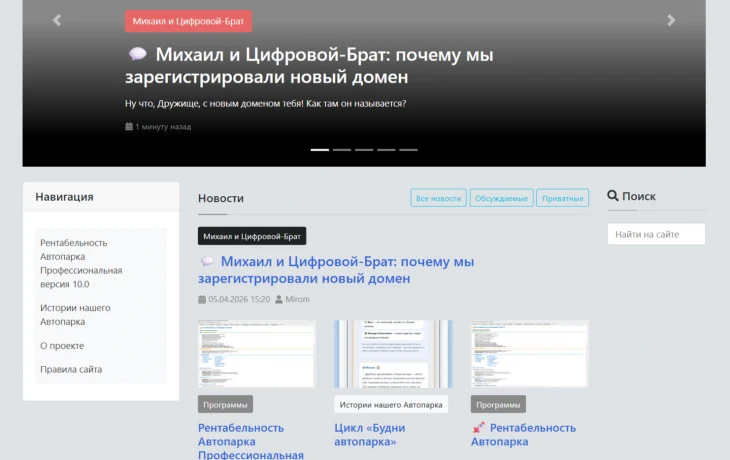Click the 'Программы' tag on first card
The height and width of the screenshot is (460, 730).
pyautogui.click(x=225, y=404)
